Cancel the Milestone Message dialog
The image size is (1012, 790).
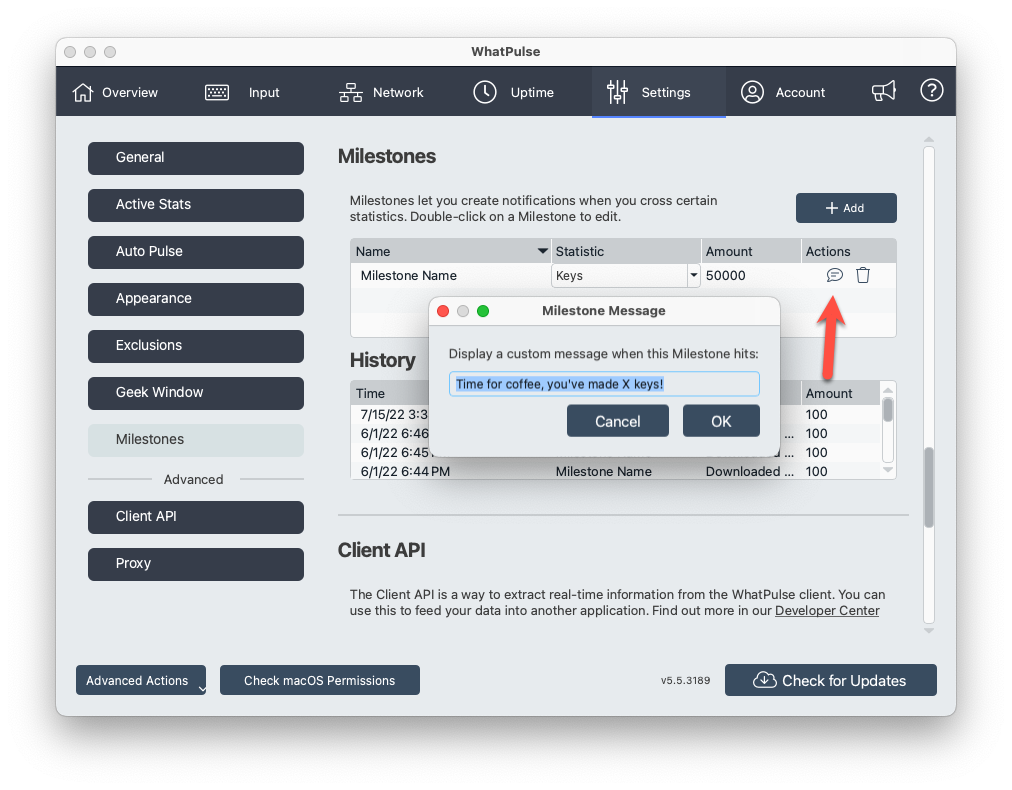(617, 421)
